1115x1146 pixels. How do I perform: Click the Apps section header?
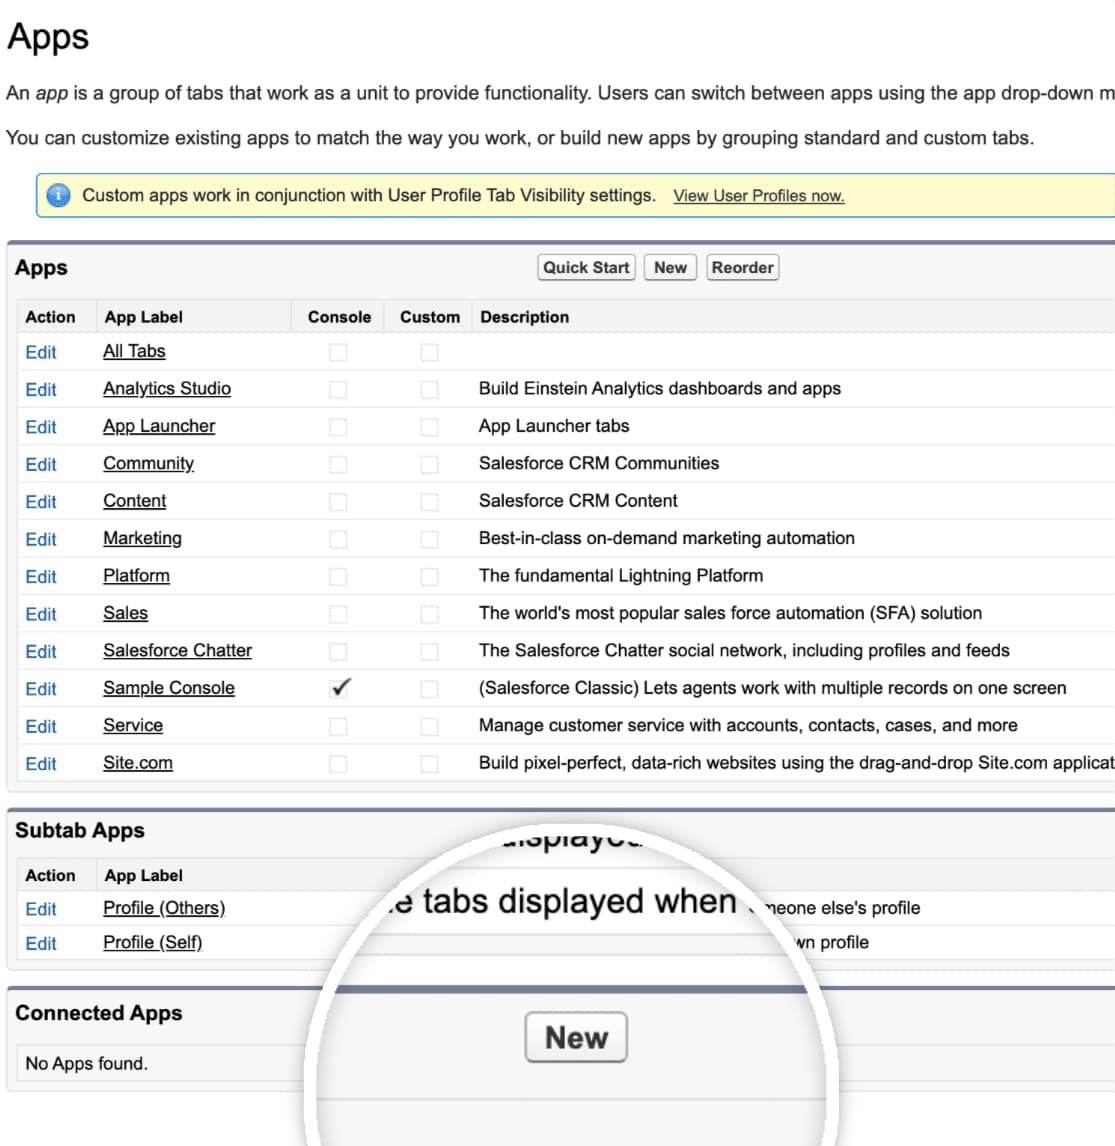tap(38, 267)
